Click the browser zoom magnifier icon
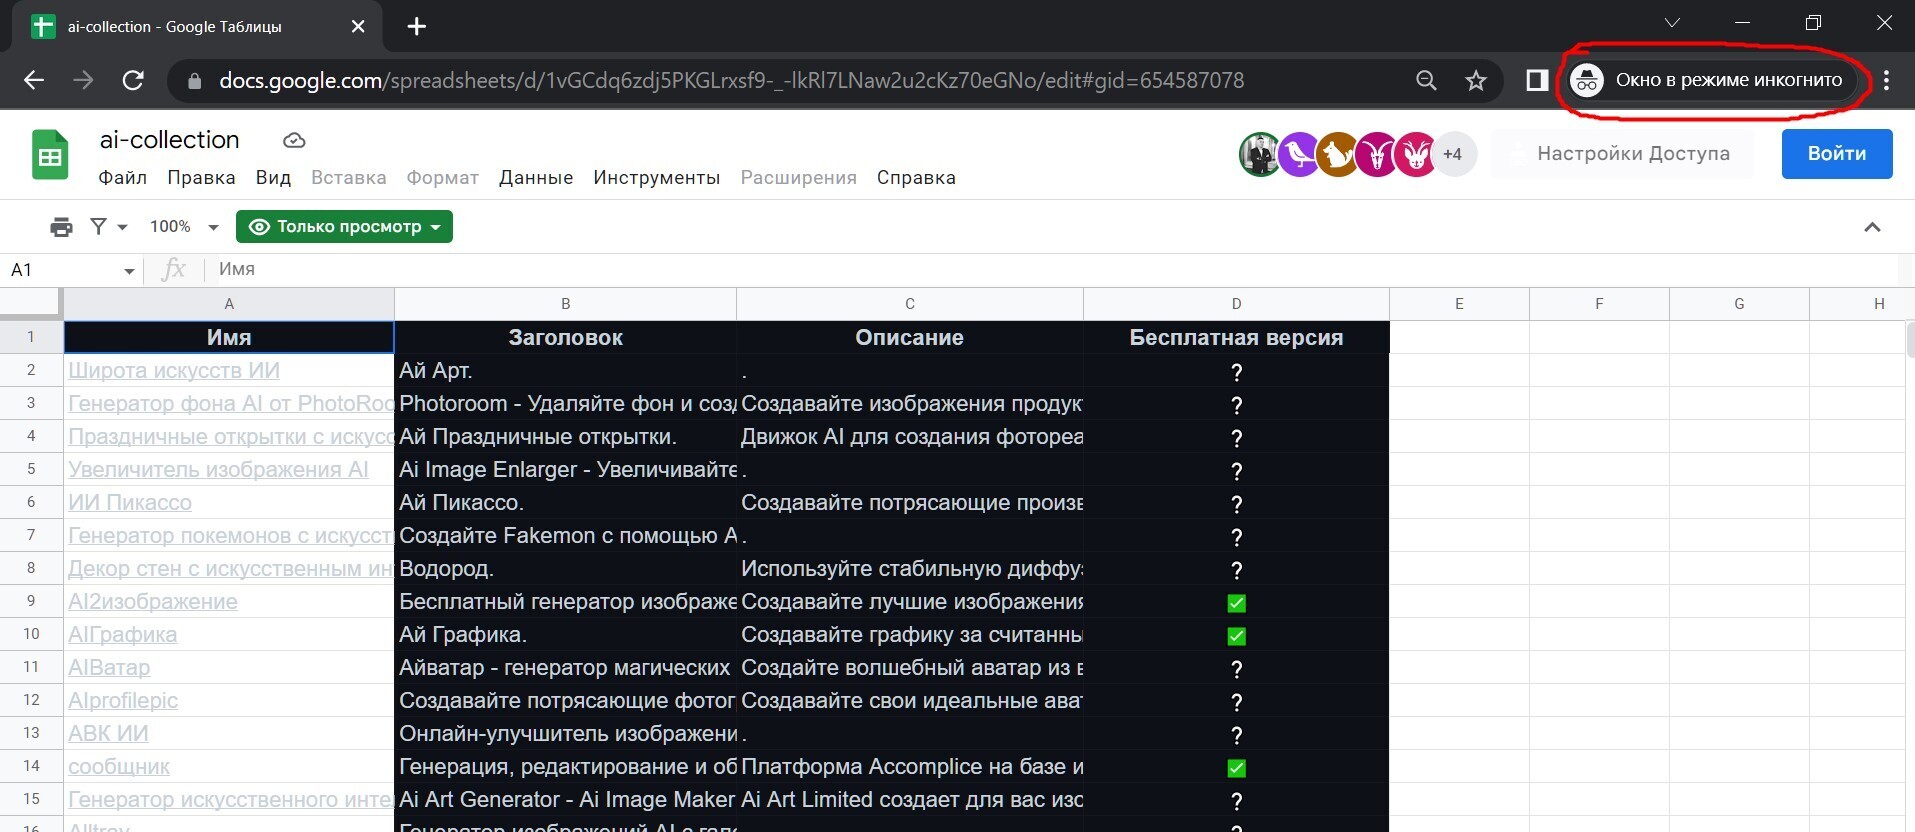This screenshot has height=832, width=1915. click(1426, 81)
